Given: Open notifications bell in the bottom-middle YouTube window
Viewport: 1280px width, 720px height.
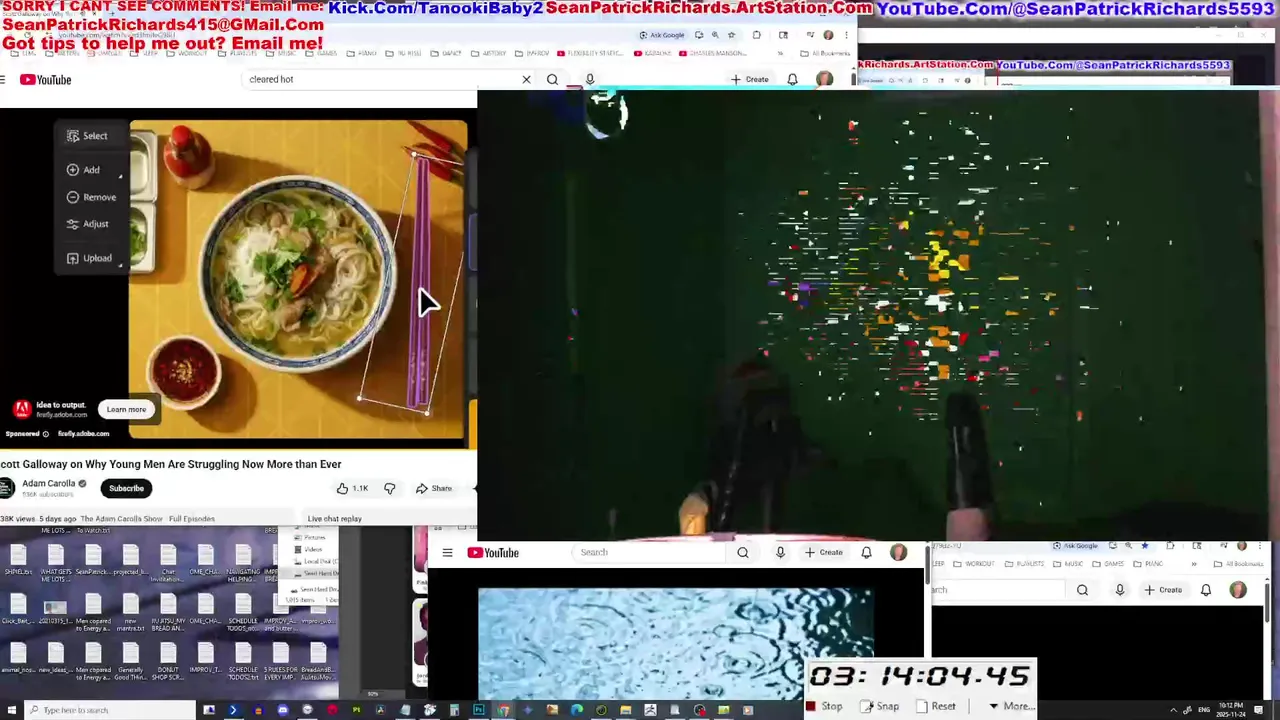Looking at the screenshot, I should (866, 552).
